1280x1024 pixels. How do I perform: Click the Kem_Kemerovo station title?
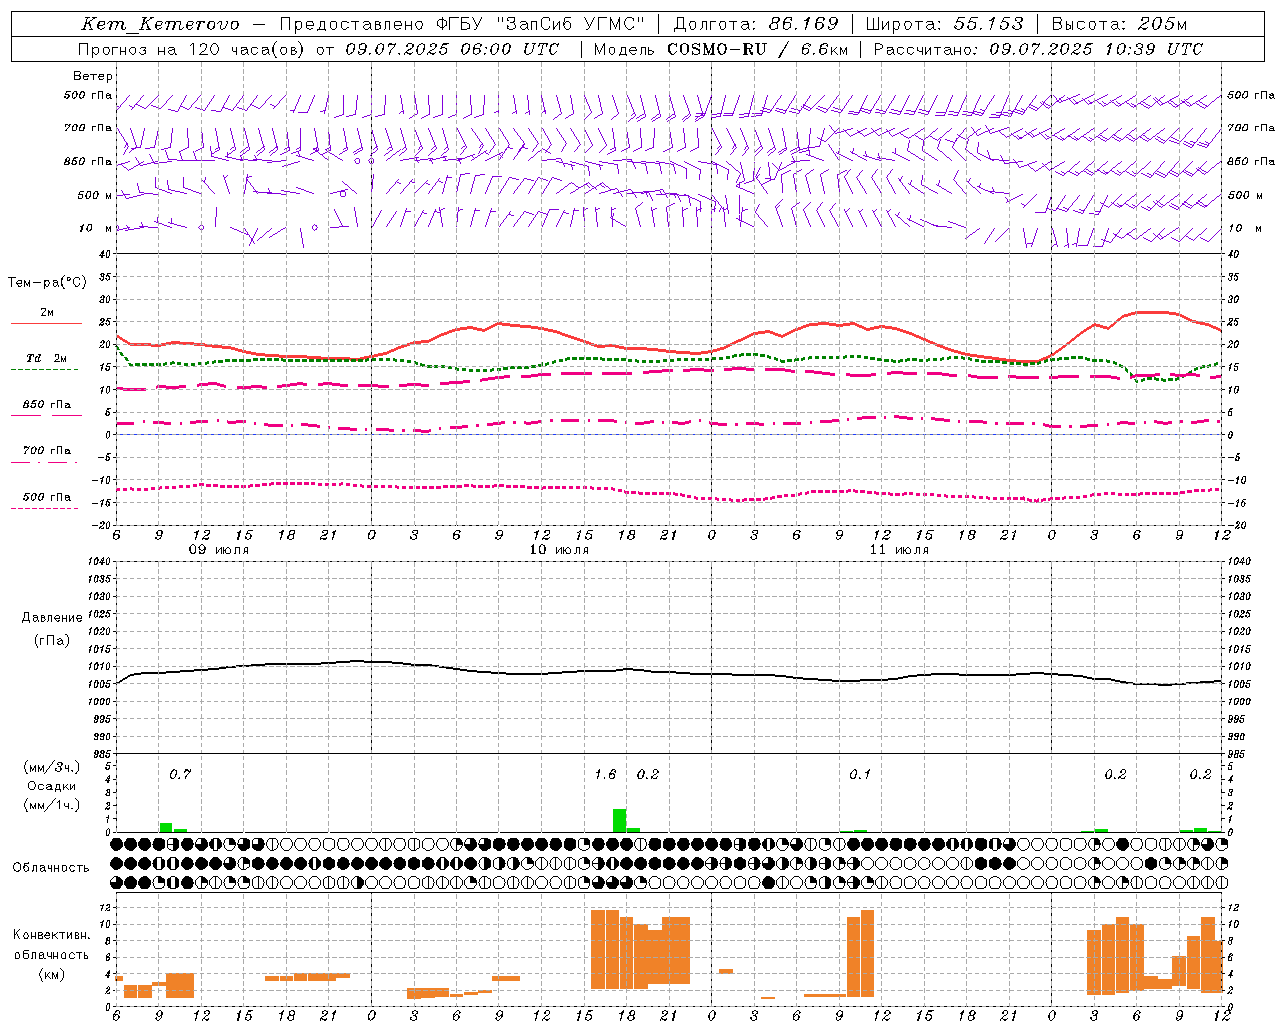pyautogui.click(x=160, y=24)
